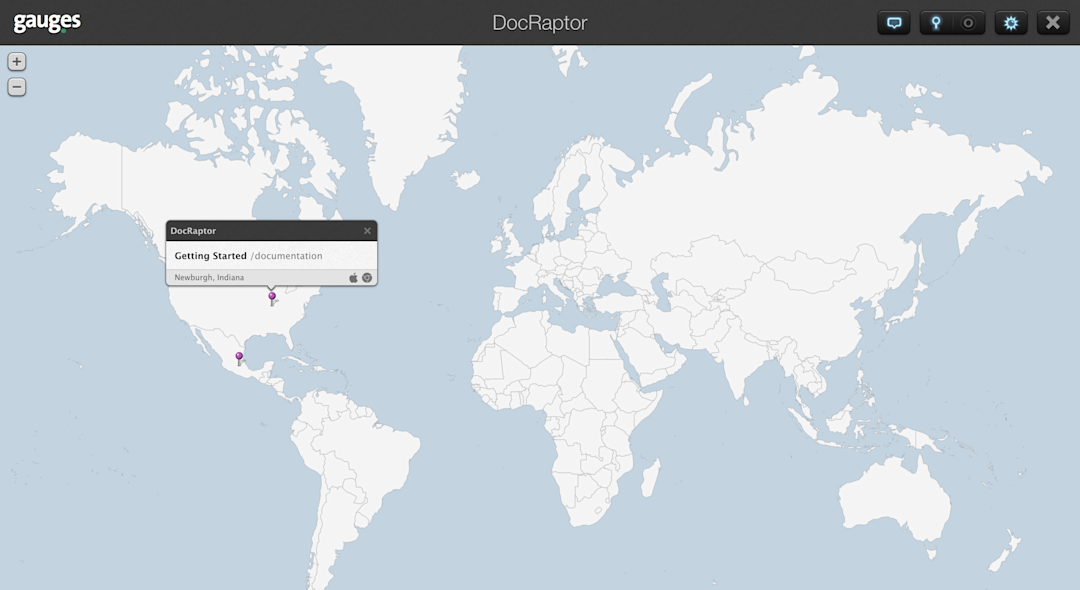Open settings with the gear icon

point(1011,23)
